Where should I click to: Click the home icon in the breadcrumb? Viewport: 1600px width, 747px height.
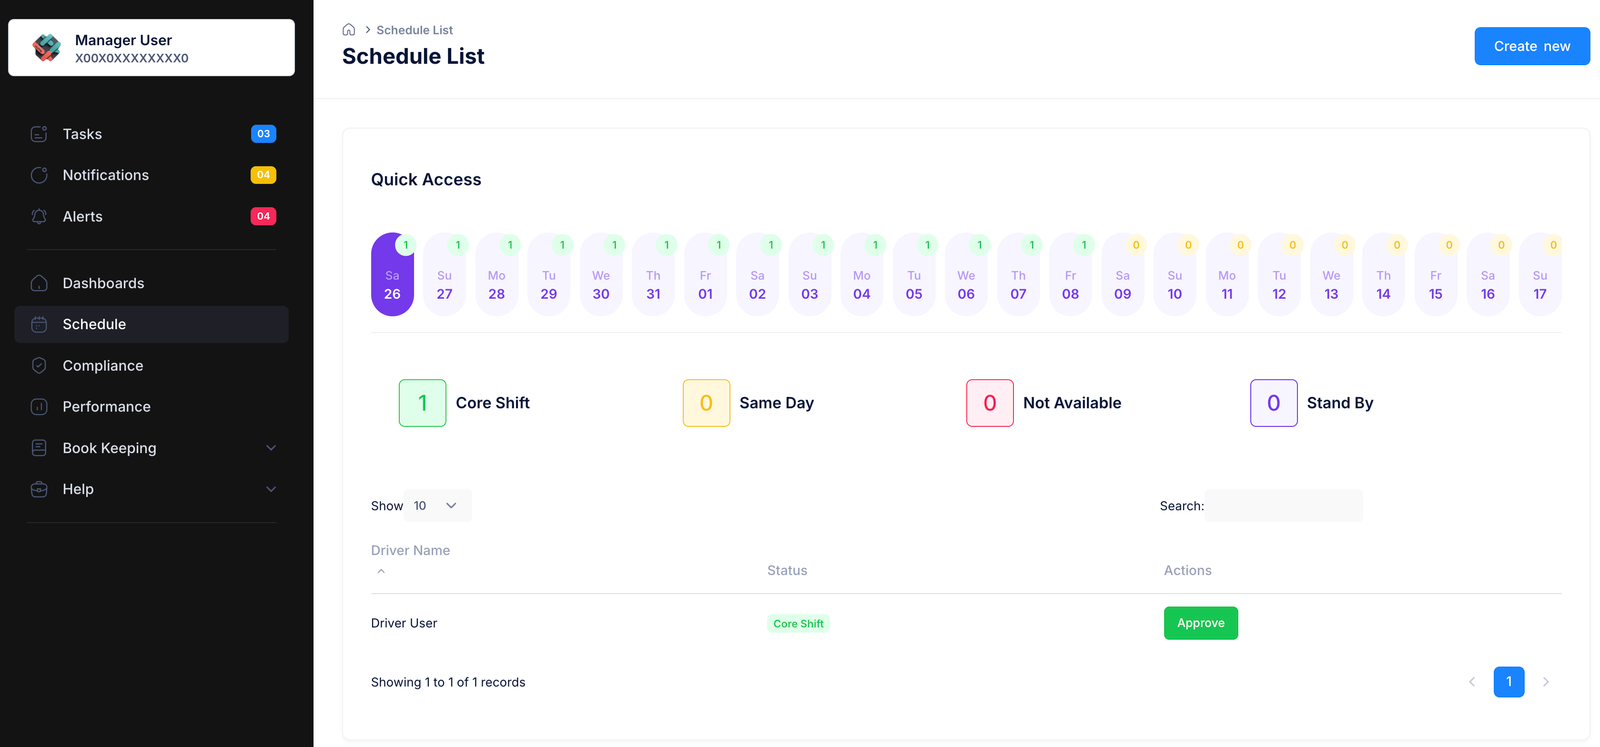[x=347, y=29]
